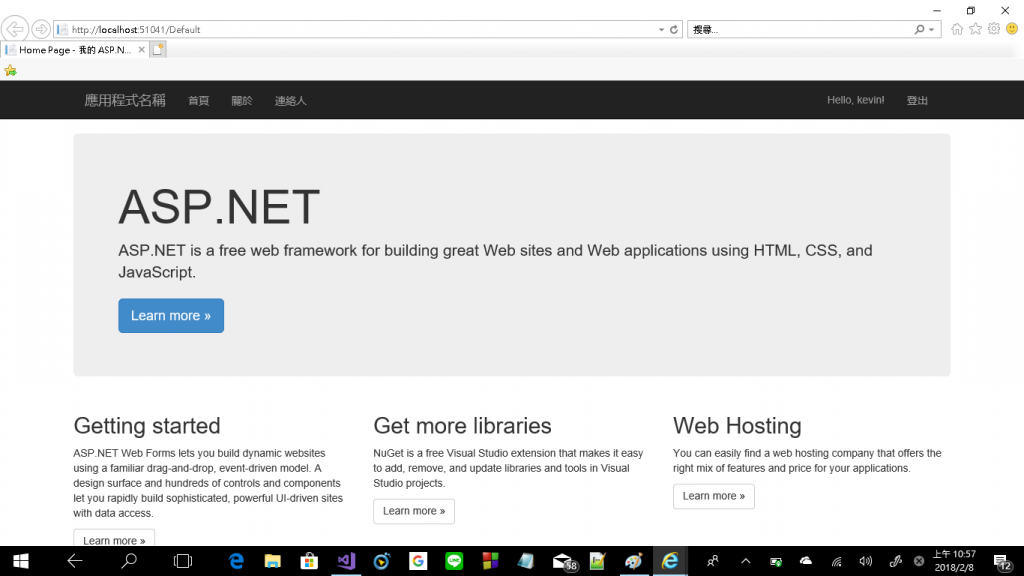
Task: Open the 連絡人 nav menu item
Action: (x=291, y=101)
